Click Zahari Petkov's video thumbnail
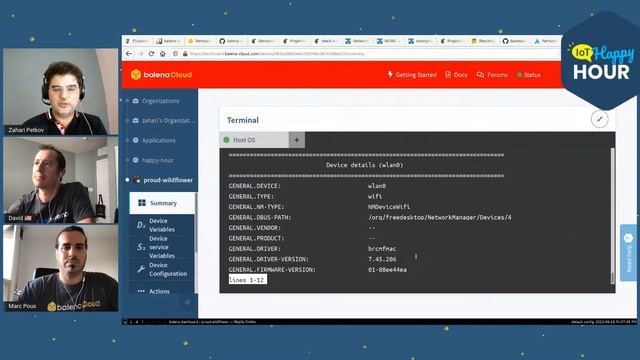The height and width of the screenshot is (360, 640). [x=61, y=91]
